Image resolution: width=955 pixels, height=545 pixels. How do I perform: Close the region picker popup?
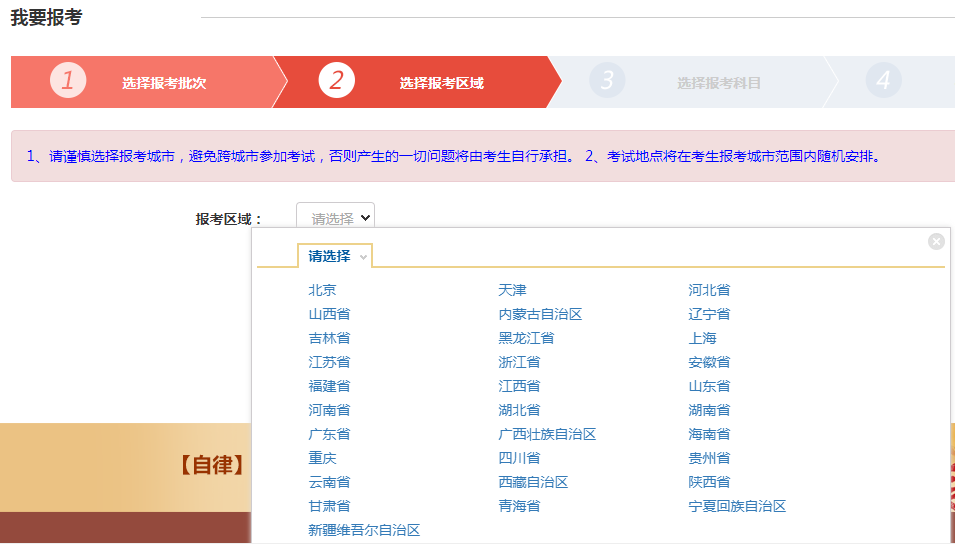tap(936, 241)
